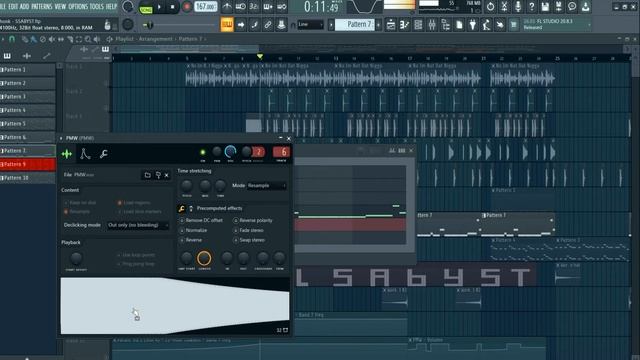
Task: Click the red mixer track number 6
Action: pos(281,152)
